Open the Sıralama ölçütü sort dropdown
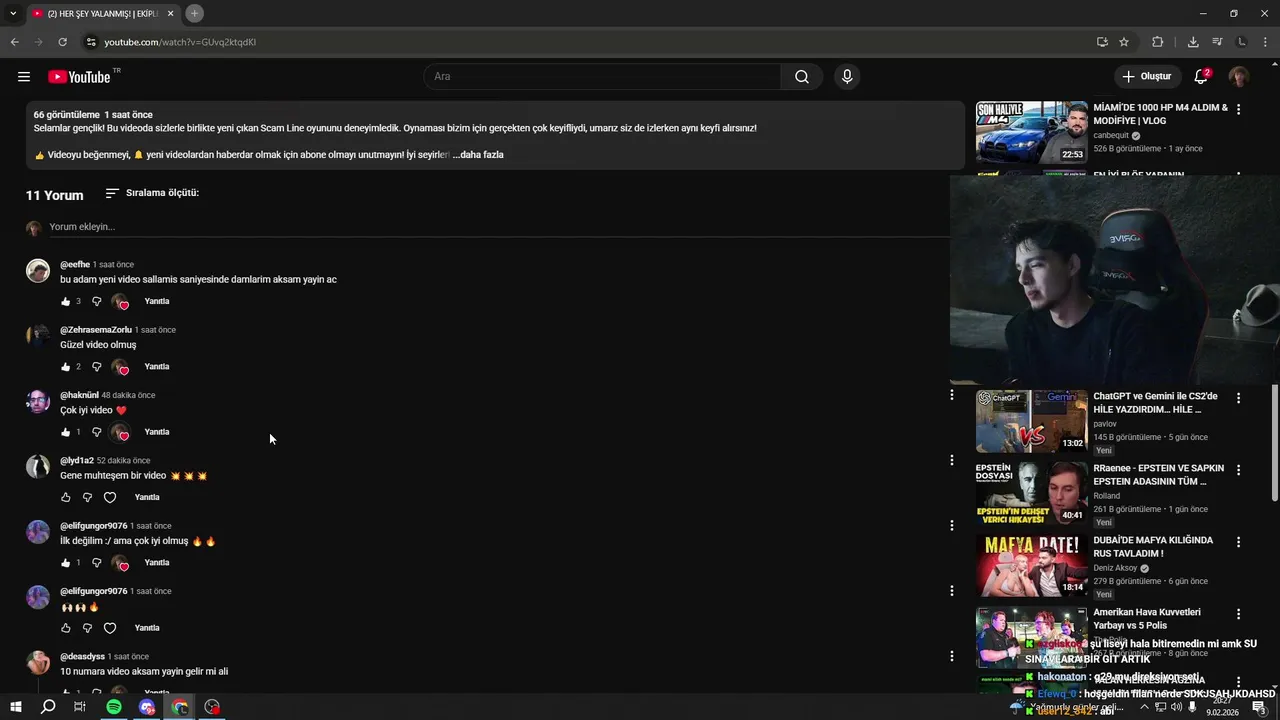This screenshot has height=720, width=1280. [x=152, y=193]
